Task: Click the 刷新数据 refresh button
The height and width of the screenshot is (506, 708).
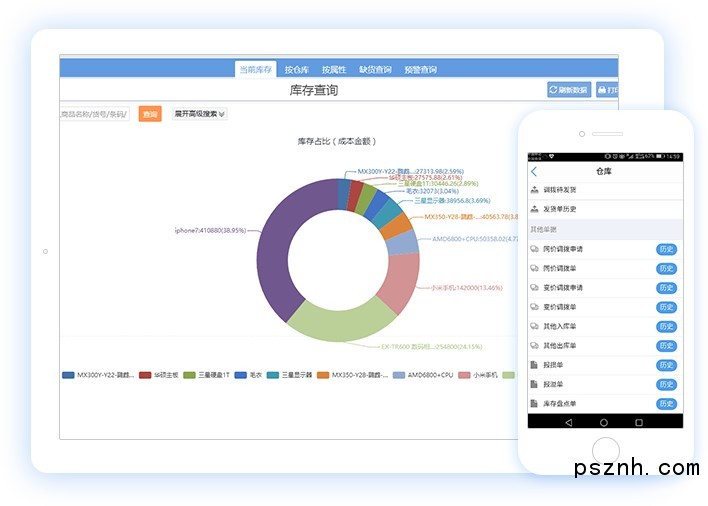Action: coord(568,90)
